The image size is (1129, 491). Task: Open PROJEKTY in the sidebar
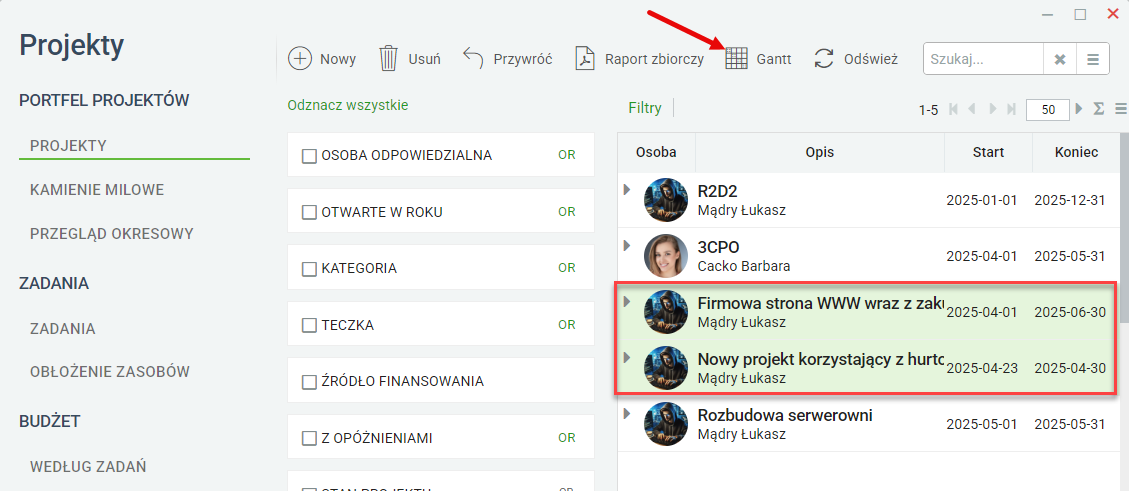click(x=68, y=145)
